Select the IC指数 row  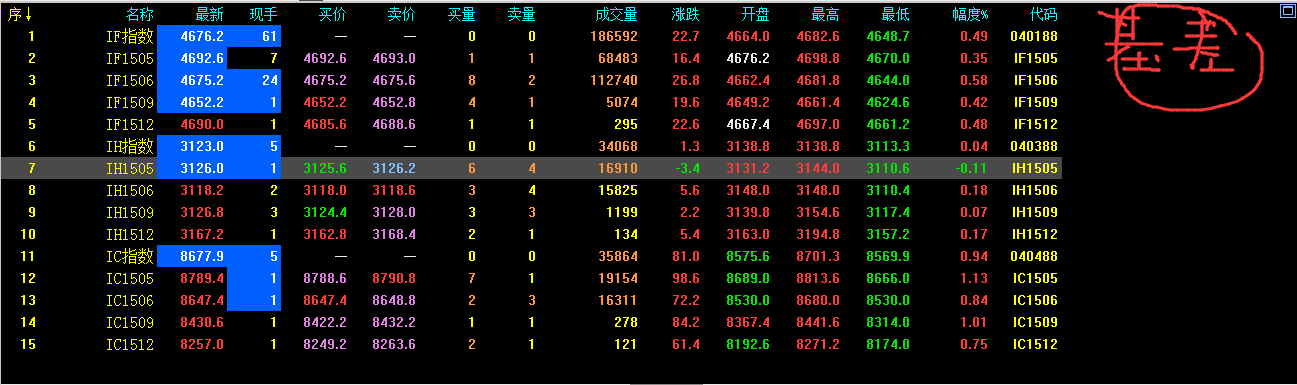tap(531, 256)
